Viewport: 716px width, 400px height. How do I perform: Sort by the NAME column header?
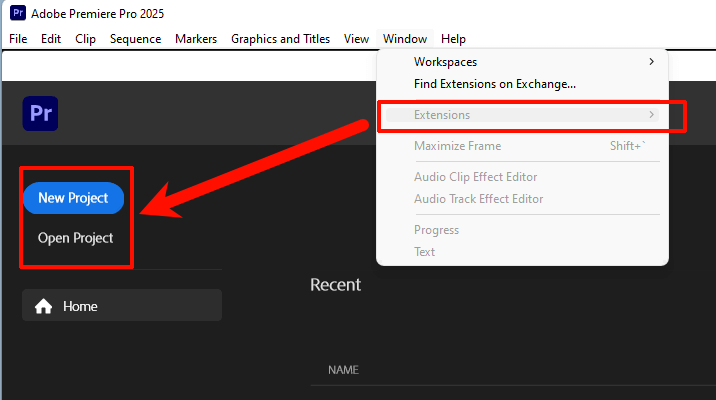coord(343,370)
